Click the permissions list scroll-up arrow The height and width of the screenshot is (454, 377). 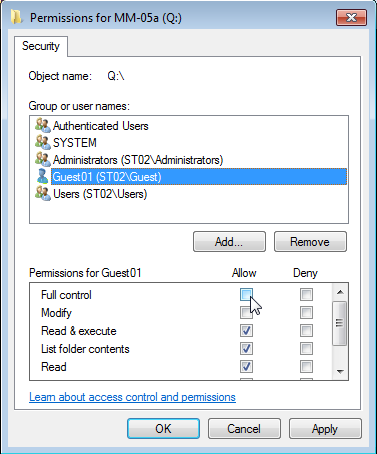[340, 292]
